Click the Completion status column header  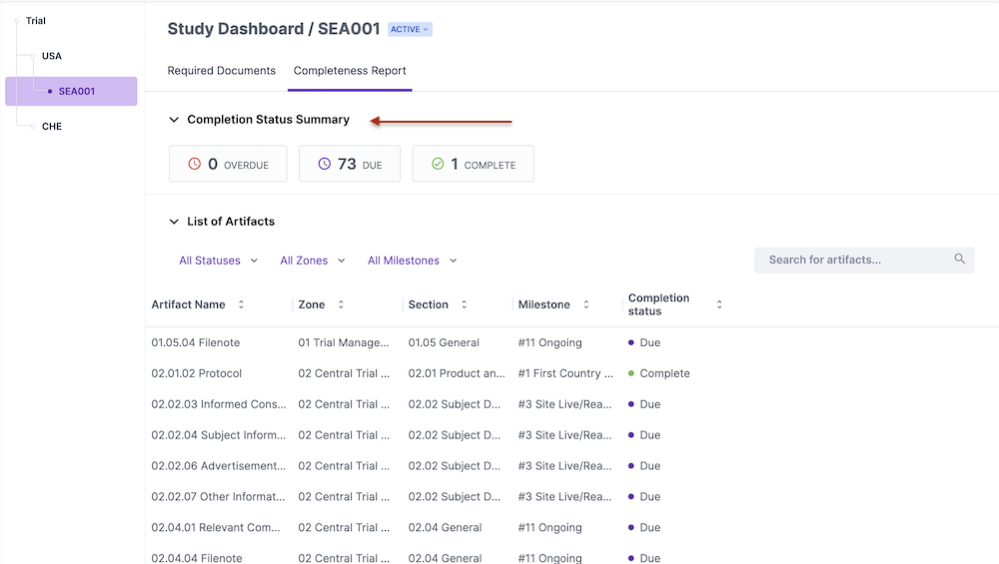659,305
